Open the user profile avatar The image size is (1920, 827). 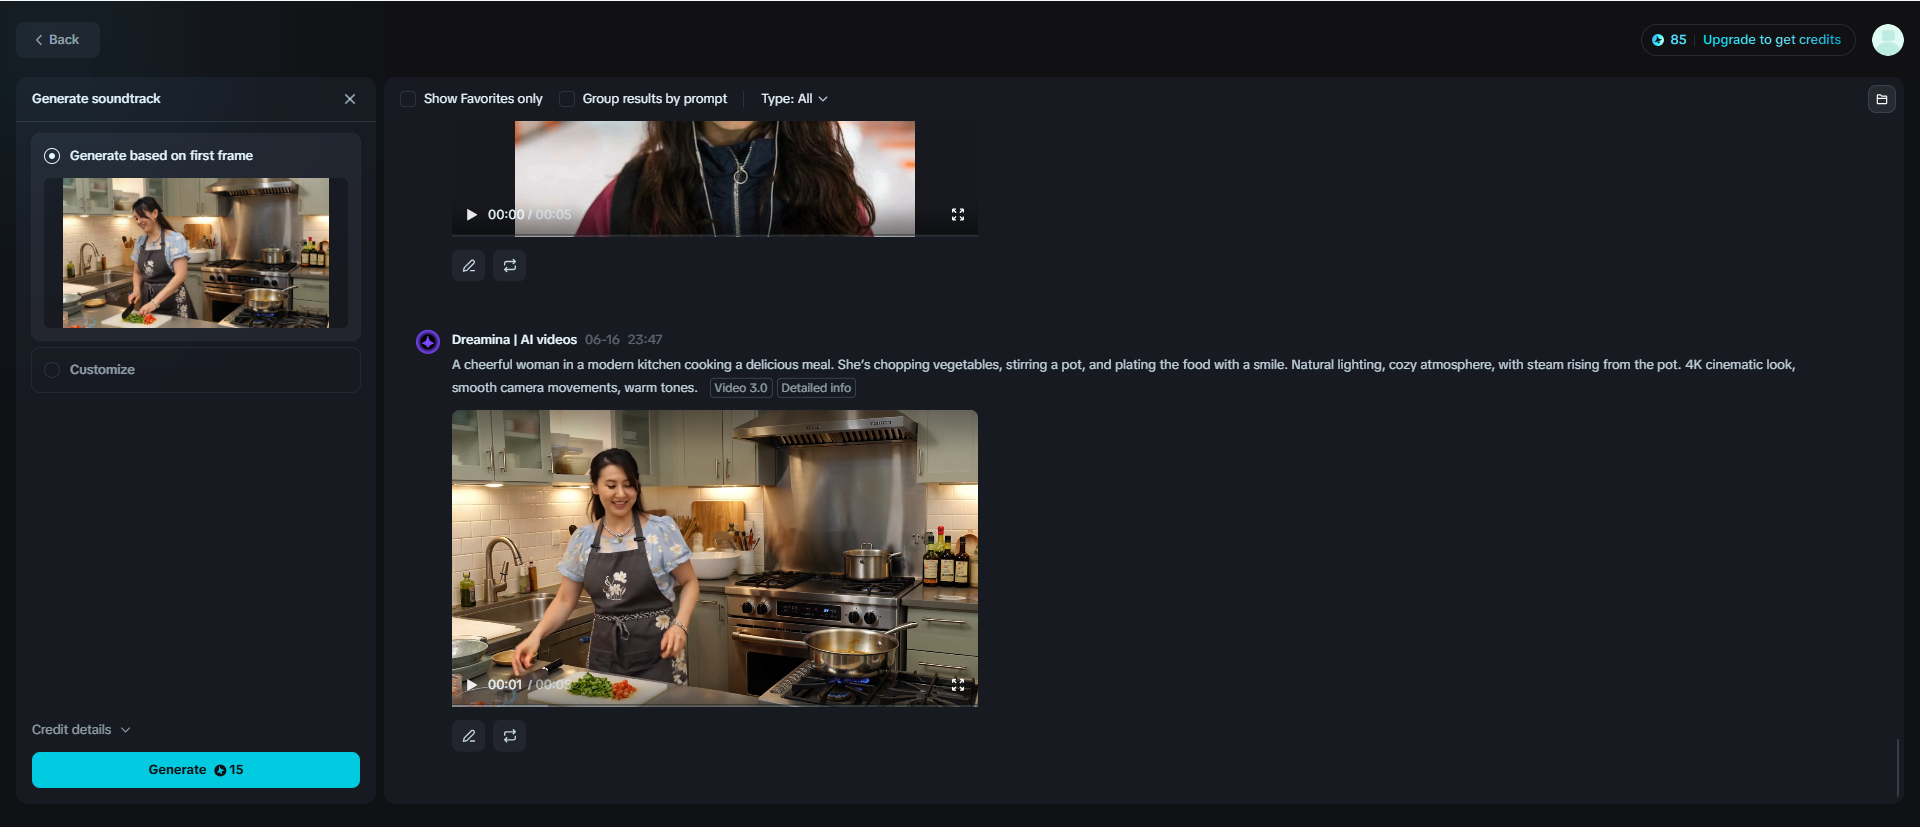click(x=1888, y=40)
